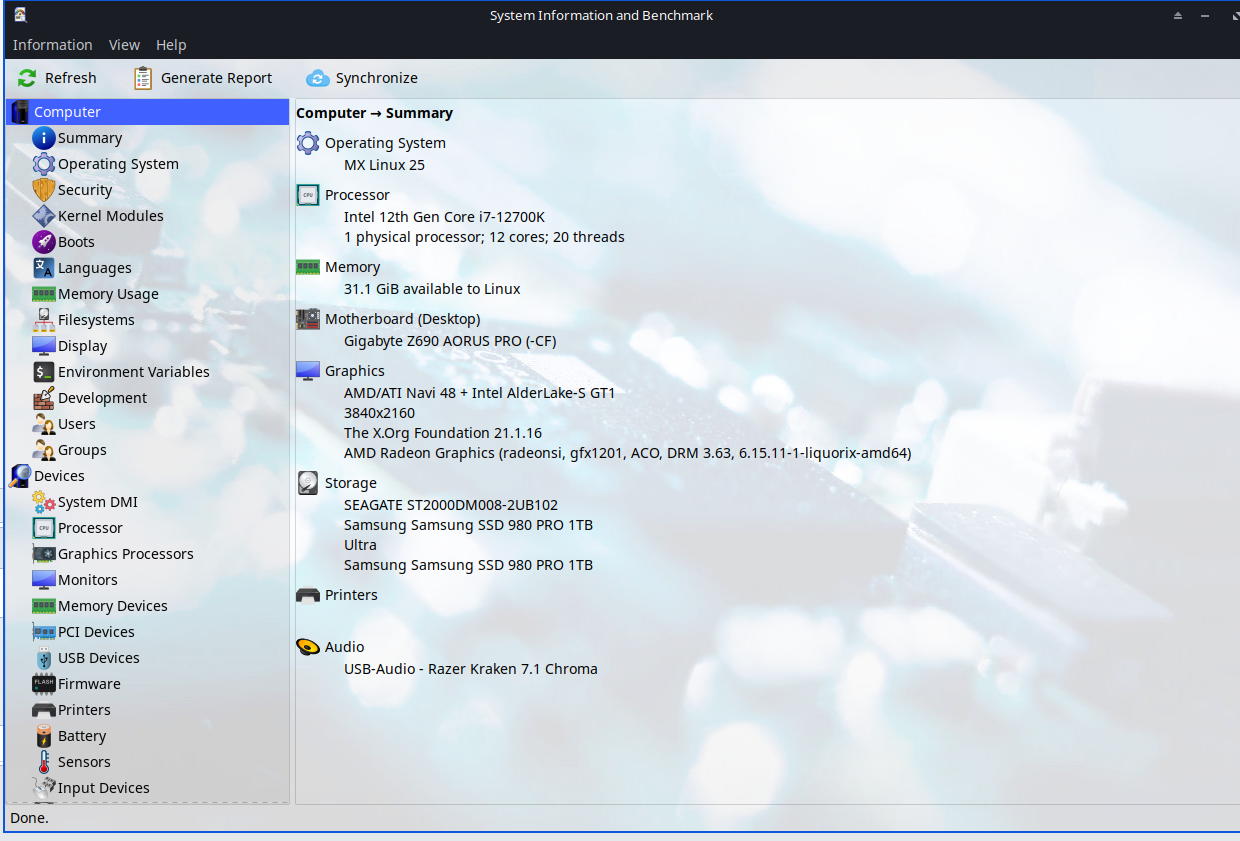
Task: Click the Battery icon in sidebar
Action: pos(43,736)
